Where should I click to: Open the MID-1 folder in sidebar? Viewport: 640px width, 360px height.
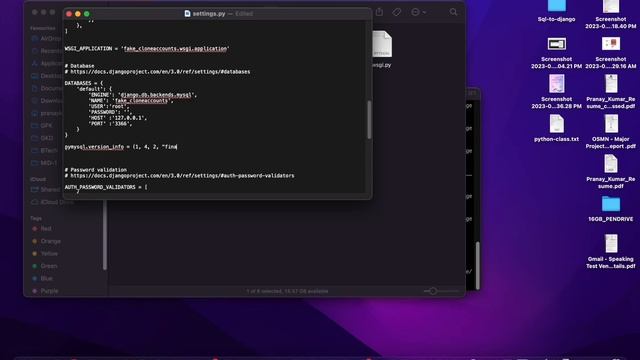tap(44, 163)
